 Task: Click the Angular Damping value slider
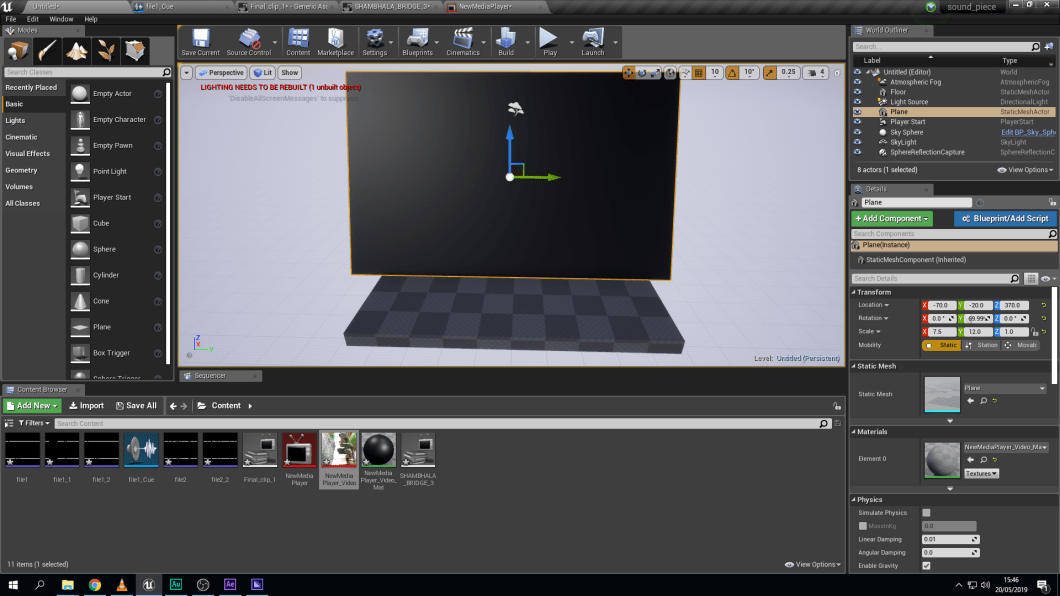(950, 553)
